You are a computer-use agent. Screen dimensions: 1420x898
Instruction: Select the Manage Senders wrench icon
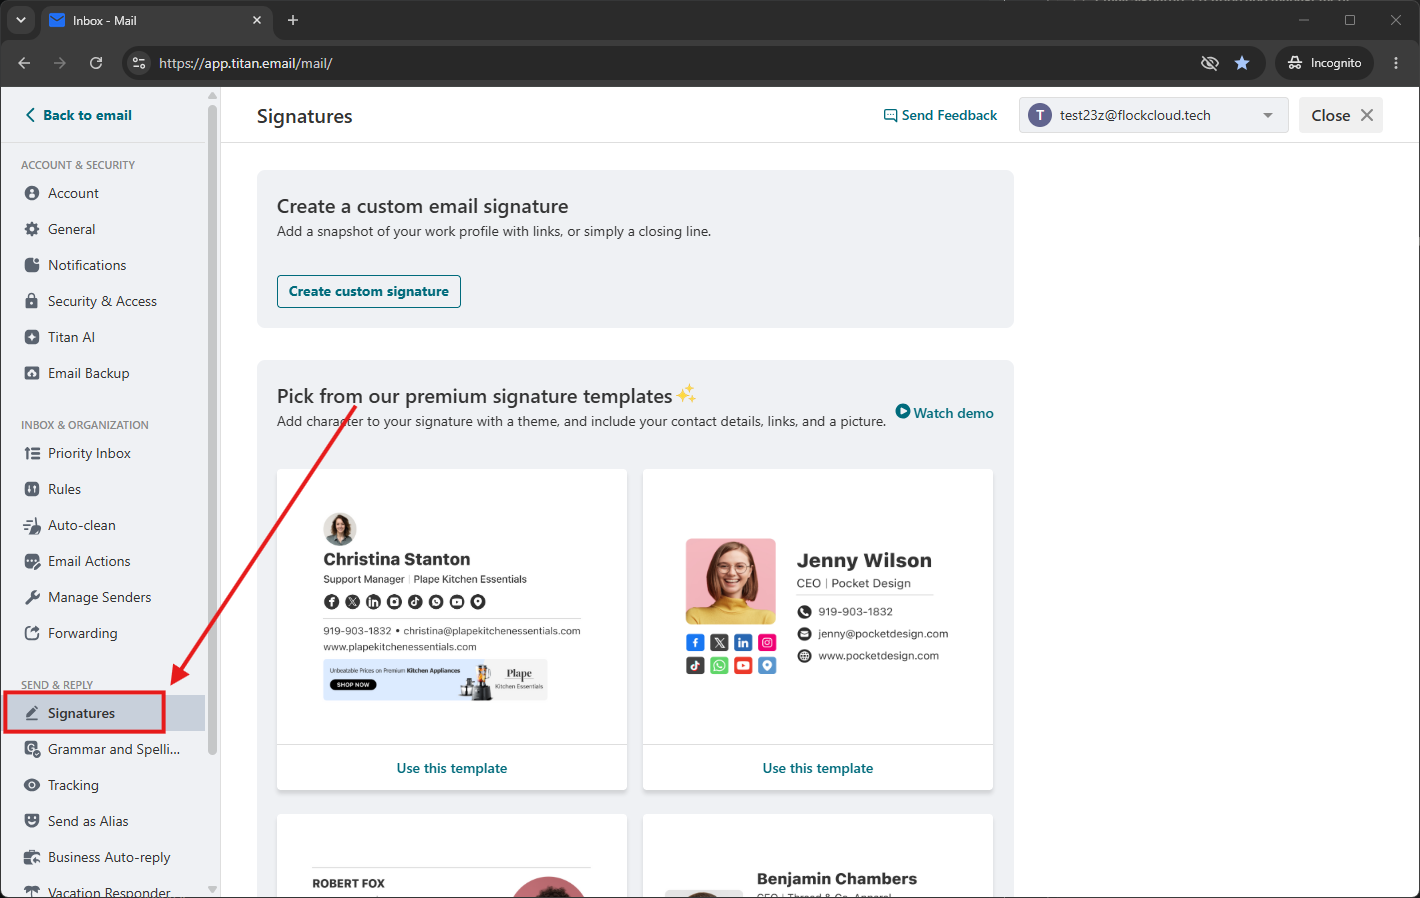point(32,597)
